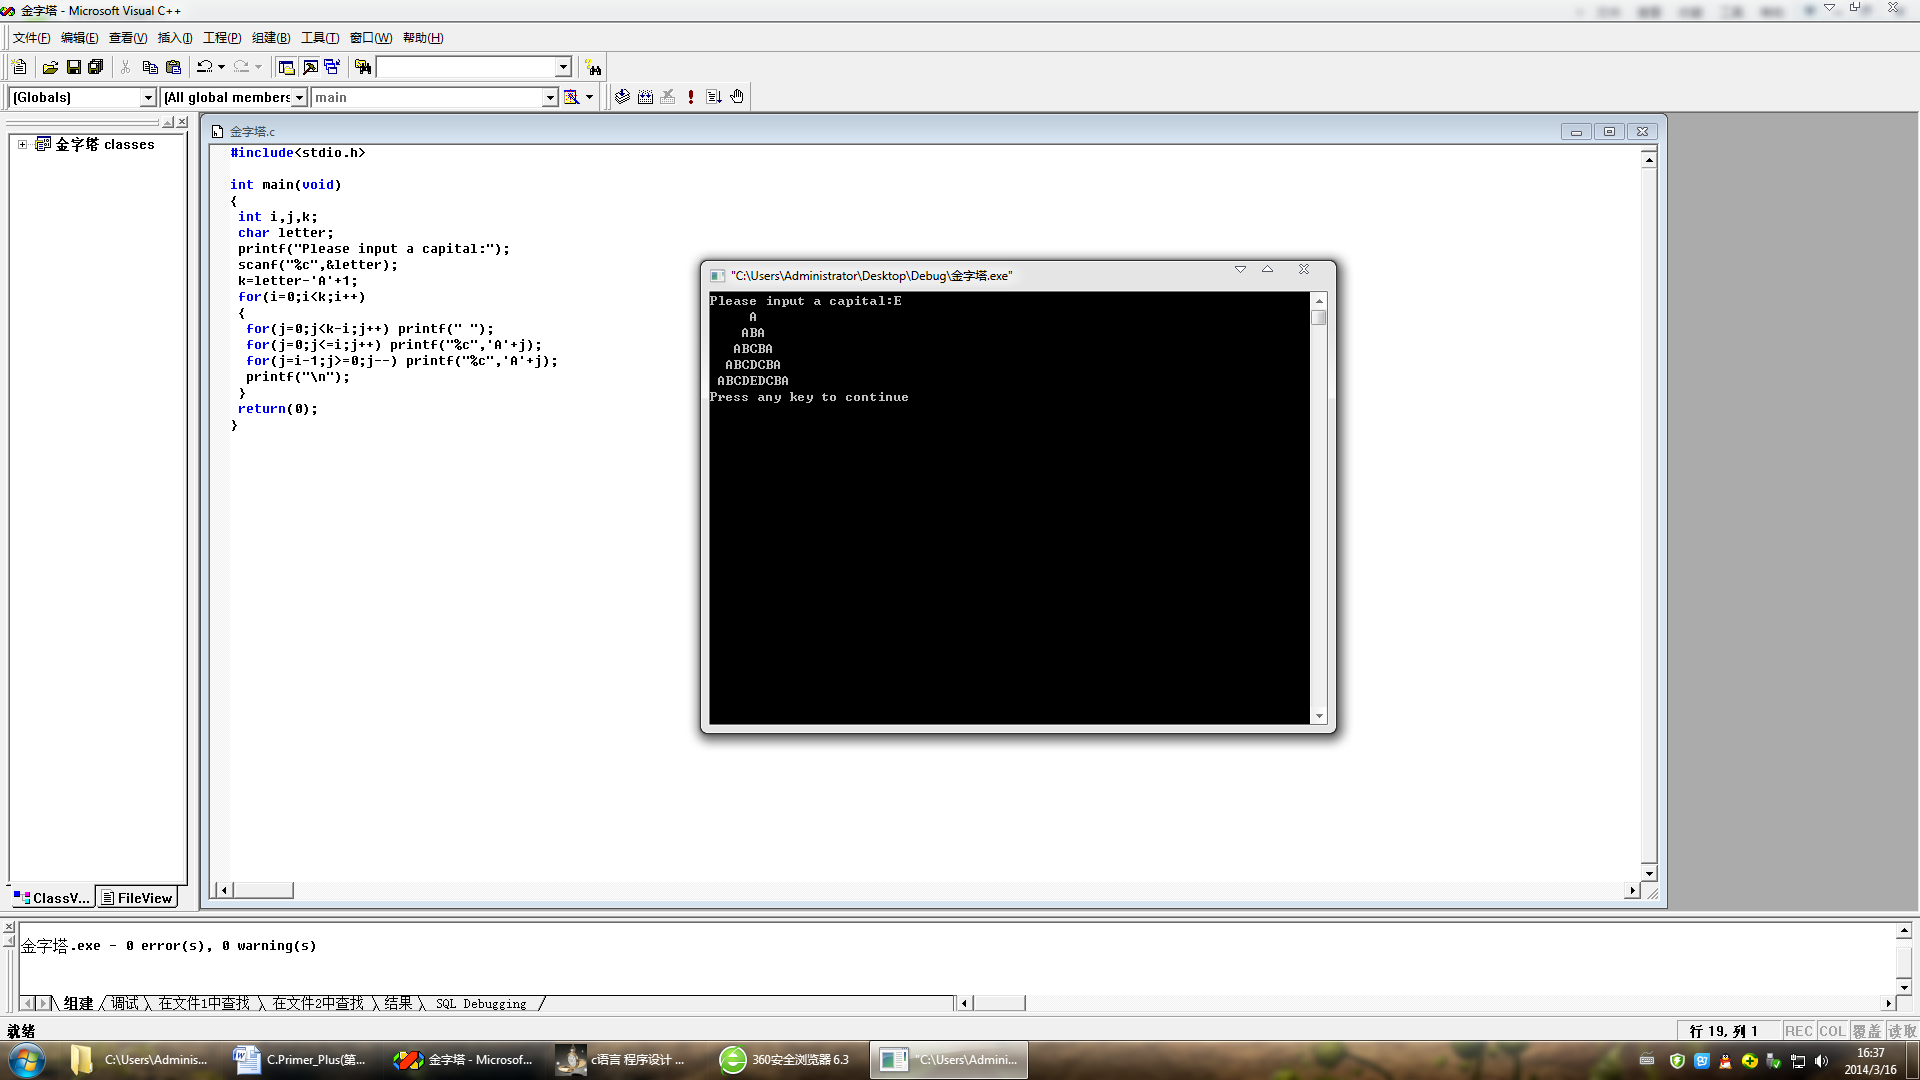Click the editor vertical scroll-down arrow
Screen dimensions: 1920x1080
[x=1649, y=873]
